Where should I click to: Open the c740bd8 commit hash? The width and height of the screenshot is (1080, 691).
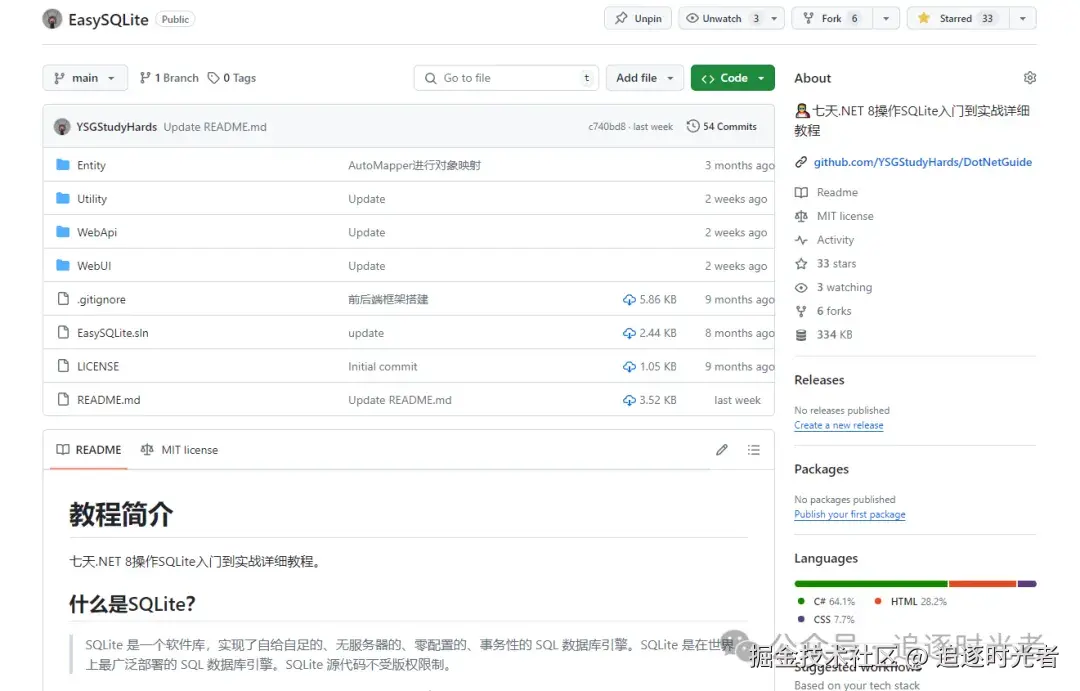(607, 127)
